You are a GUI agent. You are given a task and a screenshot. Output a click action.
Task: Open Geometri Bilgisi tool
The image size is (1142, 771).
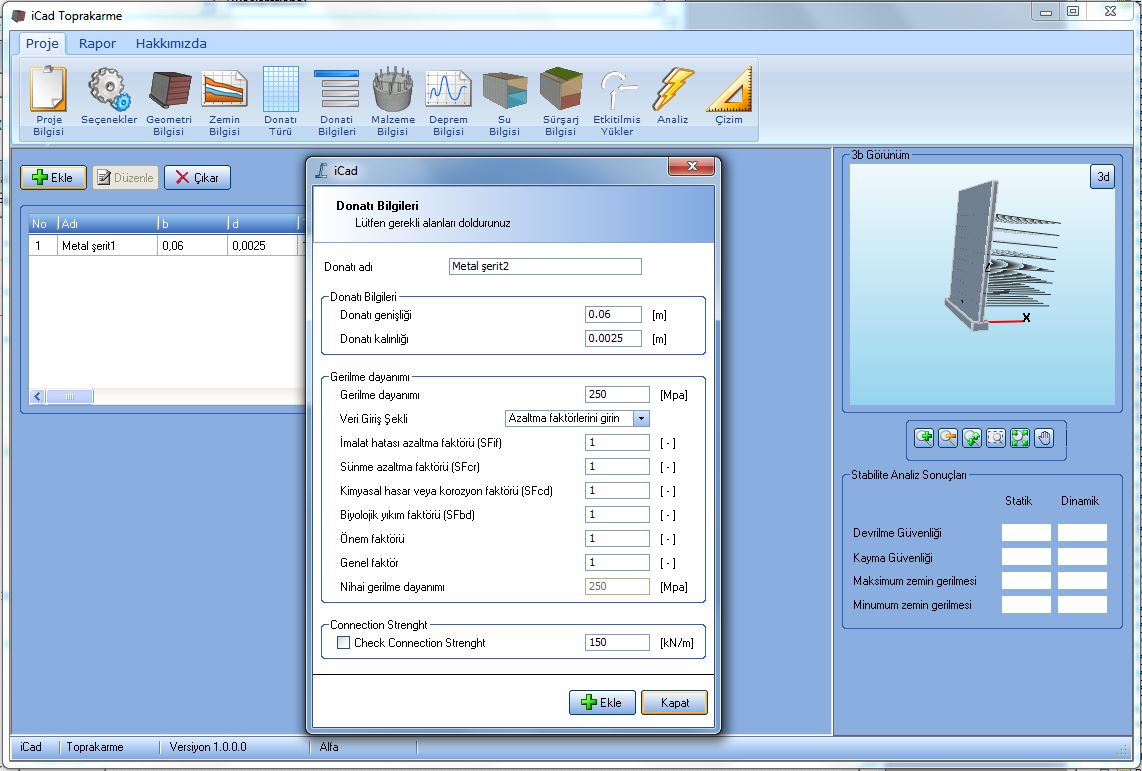click(x=168, y=101)
